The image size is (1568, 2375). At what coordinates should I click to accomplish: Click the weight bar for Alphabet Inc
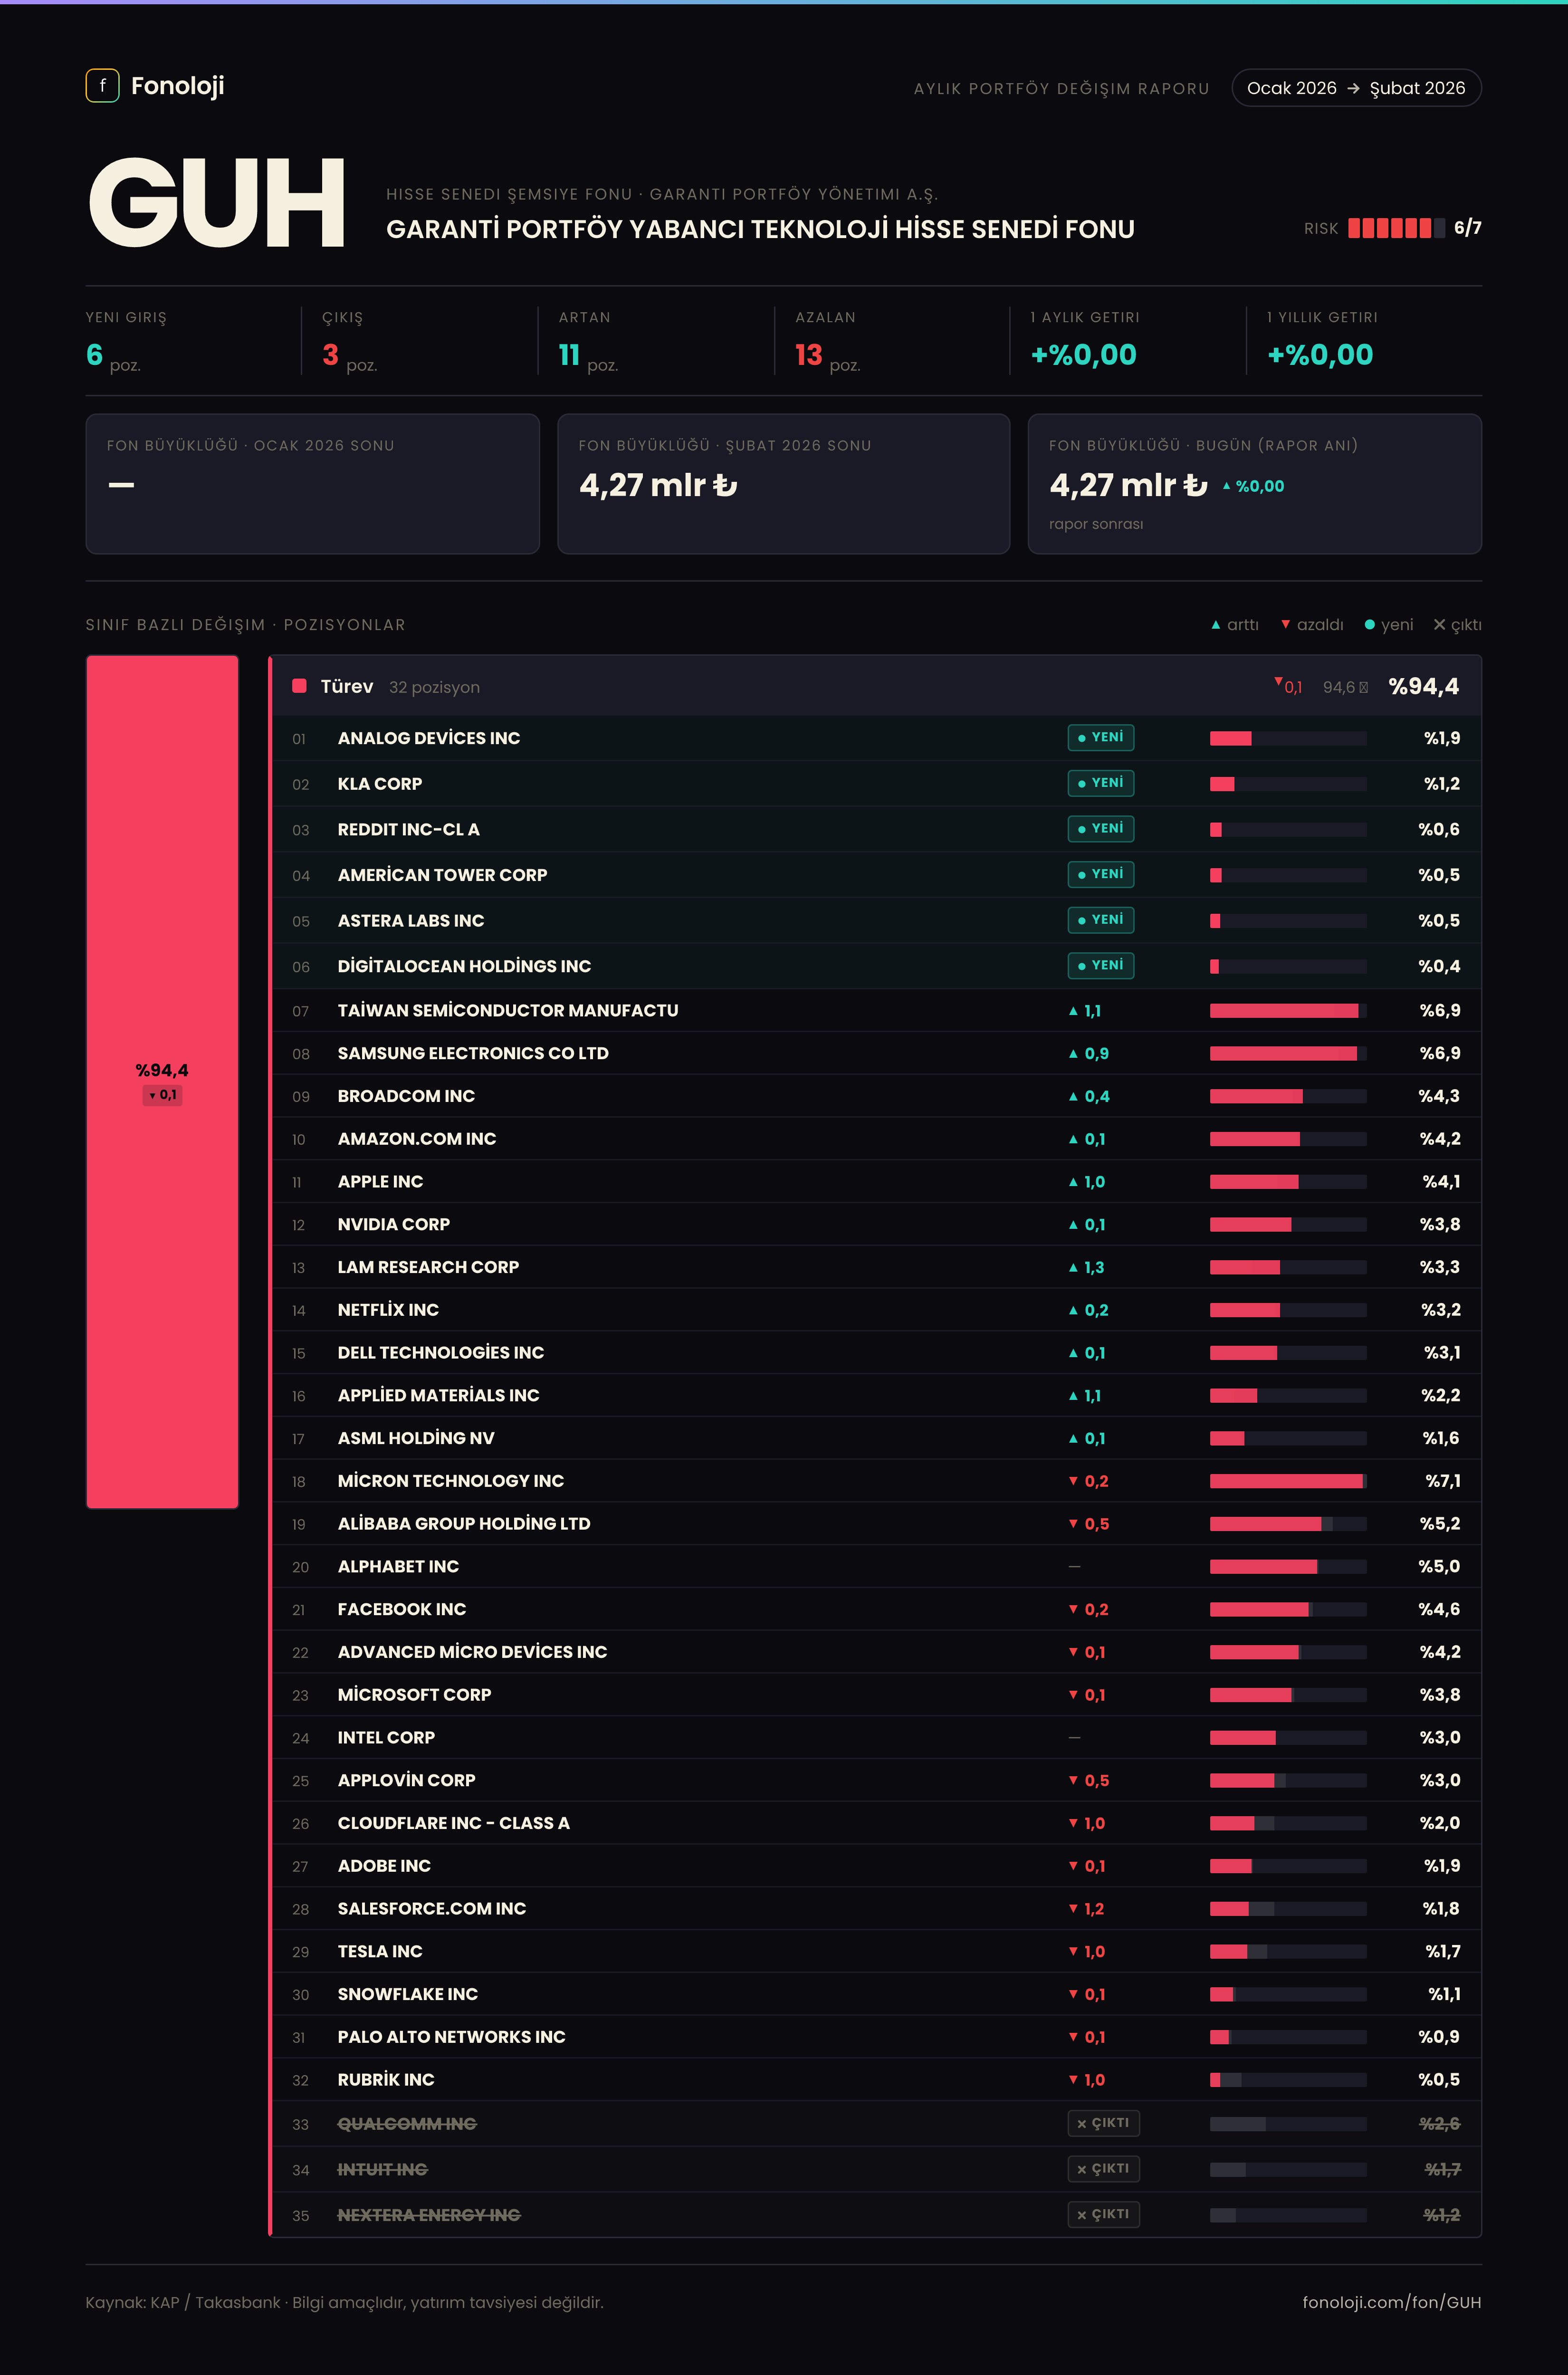click(1288, 1567)
